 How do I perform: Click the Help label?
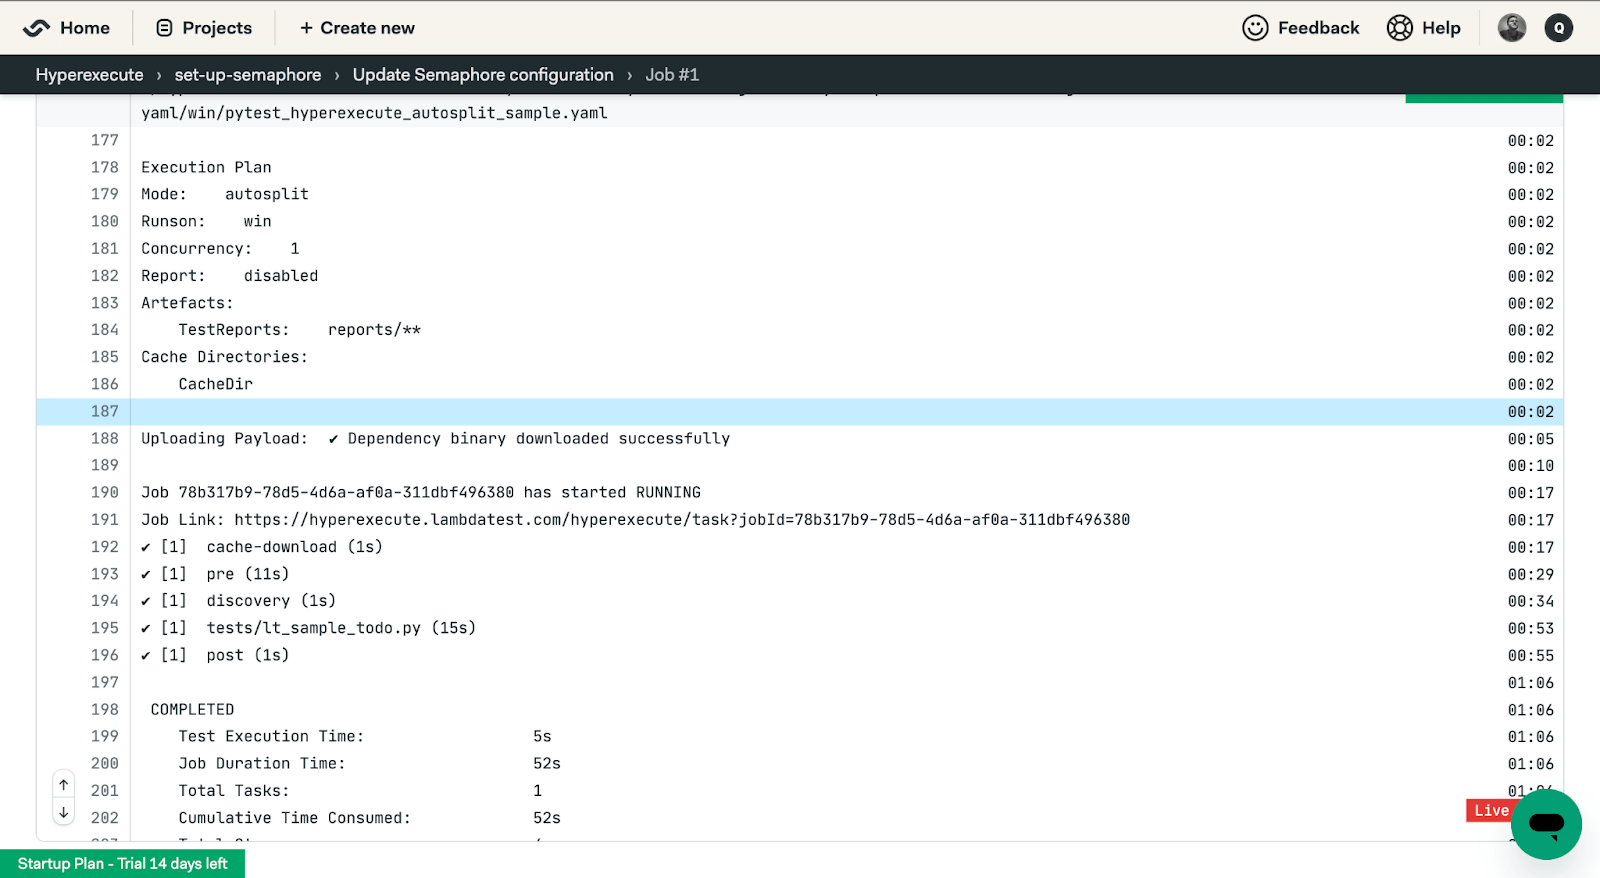(x=1441, y=28)
